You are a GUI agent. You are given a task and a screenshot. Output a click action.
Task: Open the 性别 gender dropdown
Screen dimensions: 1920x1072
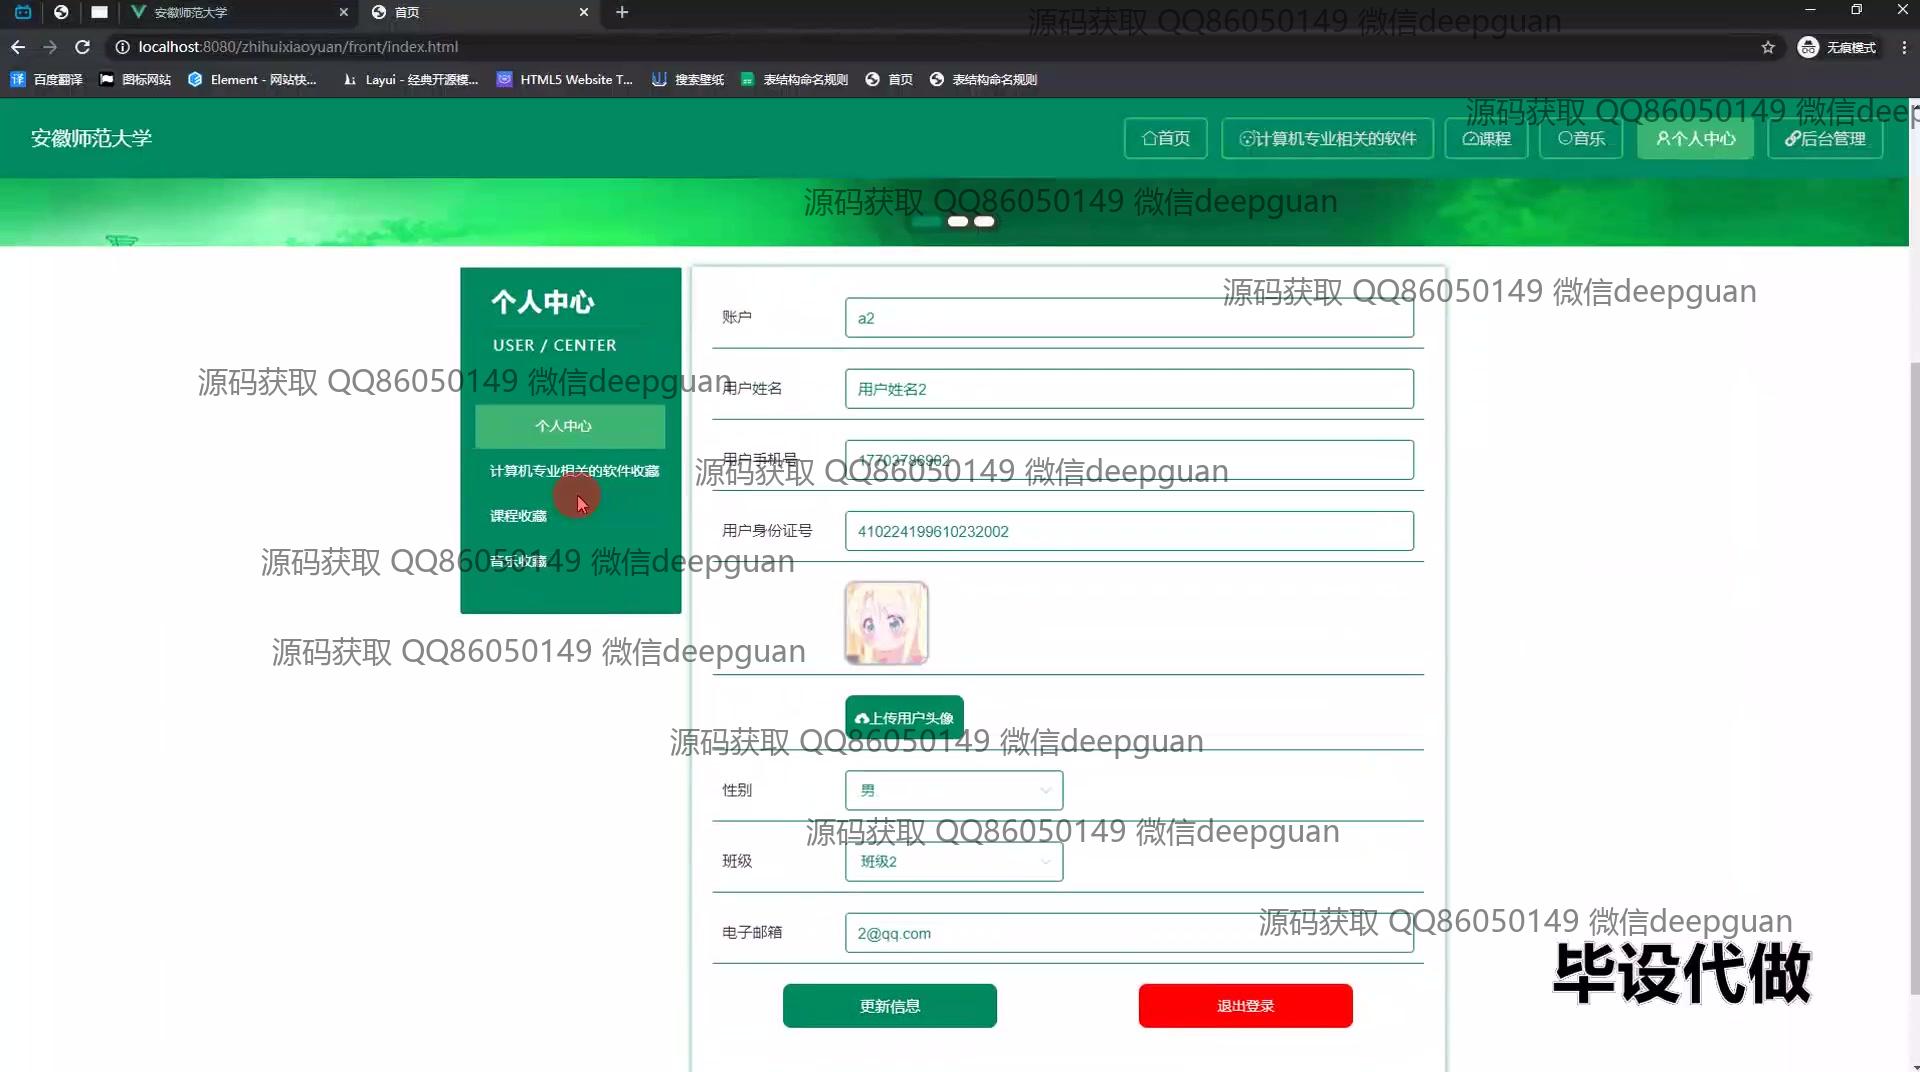point(953,790)
